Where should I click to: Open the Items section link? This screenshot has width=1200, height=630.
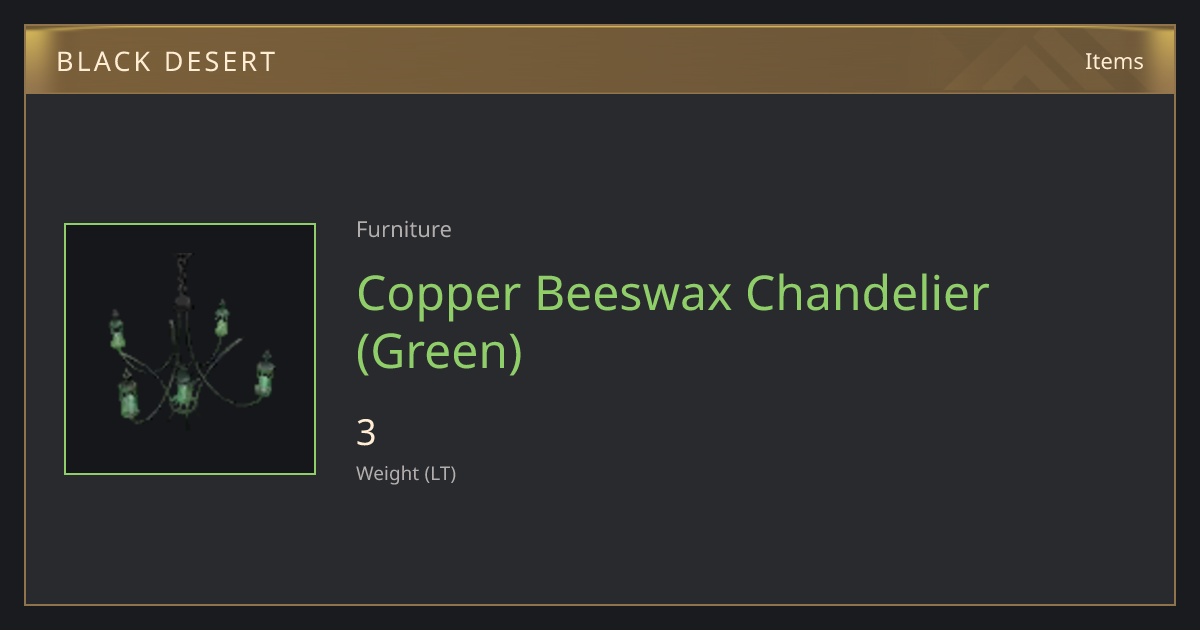coord(1114,61)
